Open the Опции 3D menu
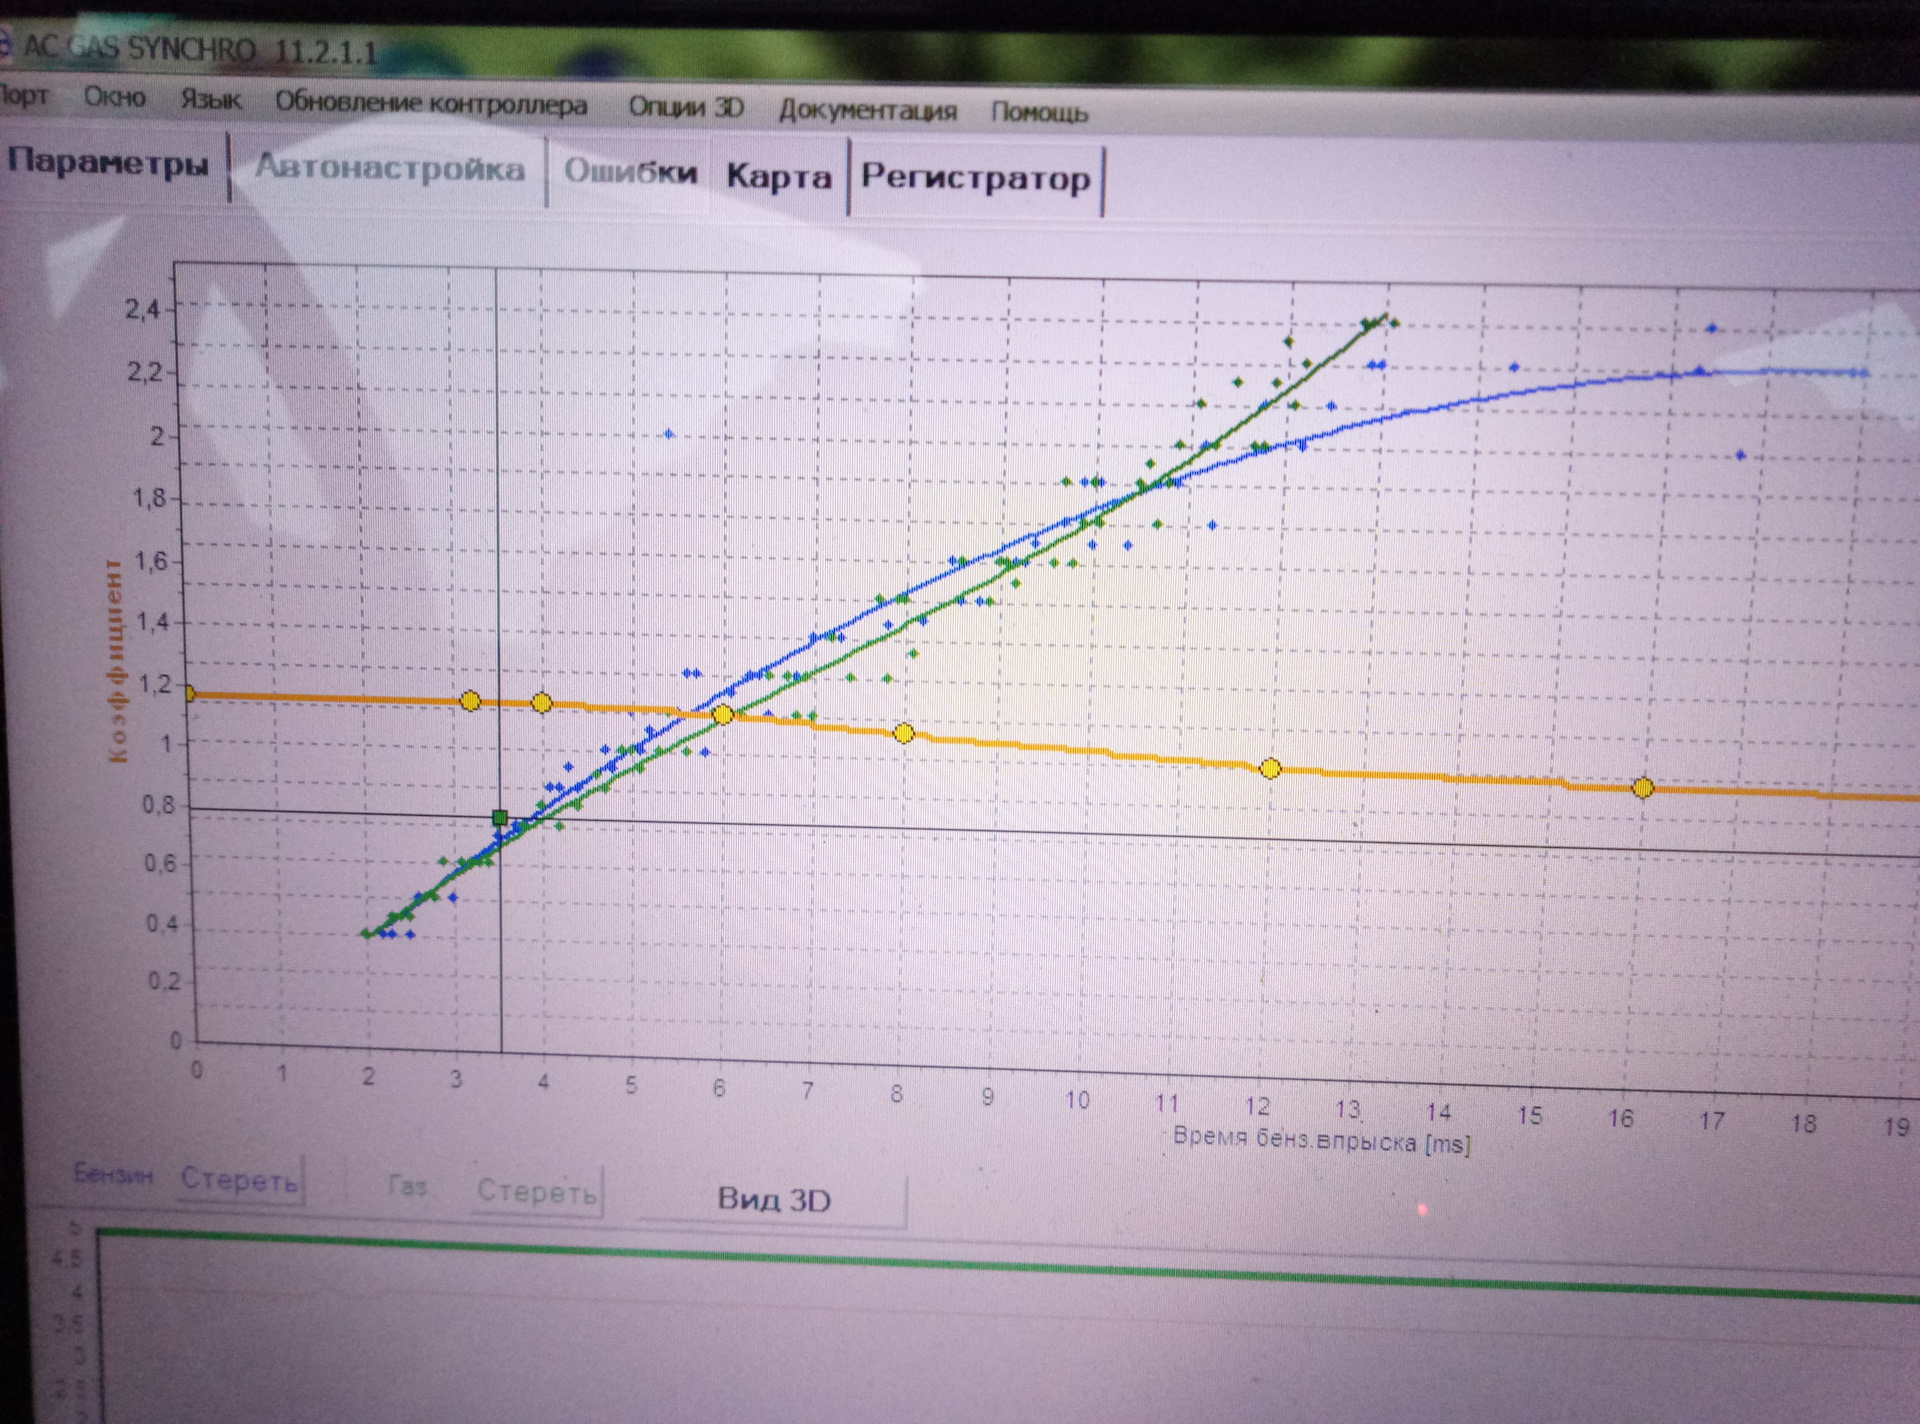This screenshot has height=1424, width=1920. click(x=686, y=107)
